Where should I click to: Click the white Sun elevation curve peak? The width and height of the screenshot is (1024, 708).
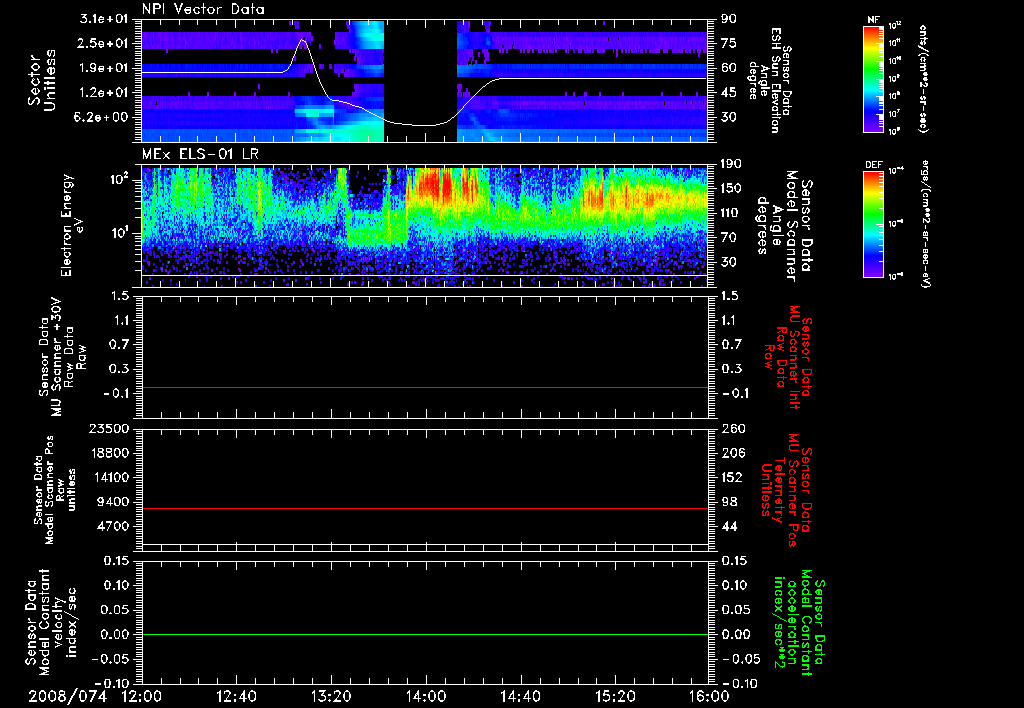point(303,40)
